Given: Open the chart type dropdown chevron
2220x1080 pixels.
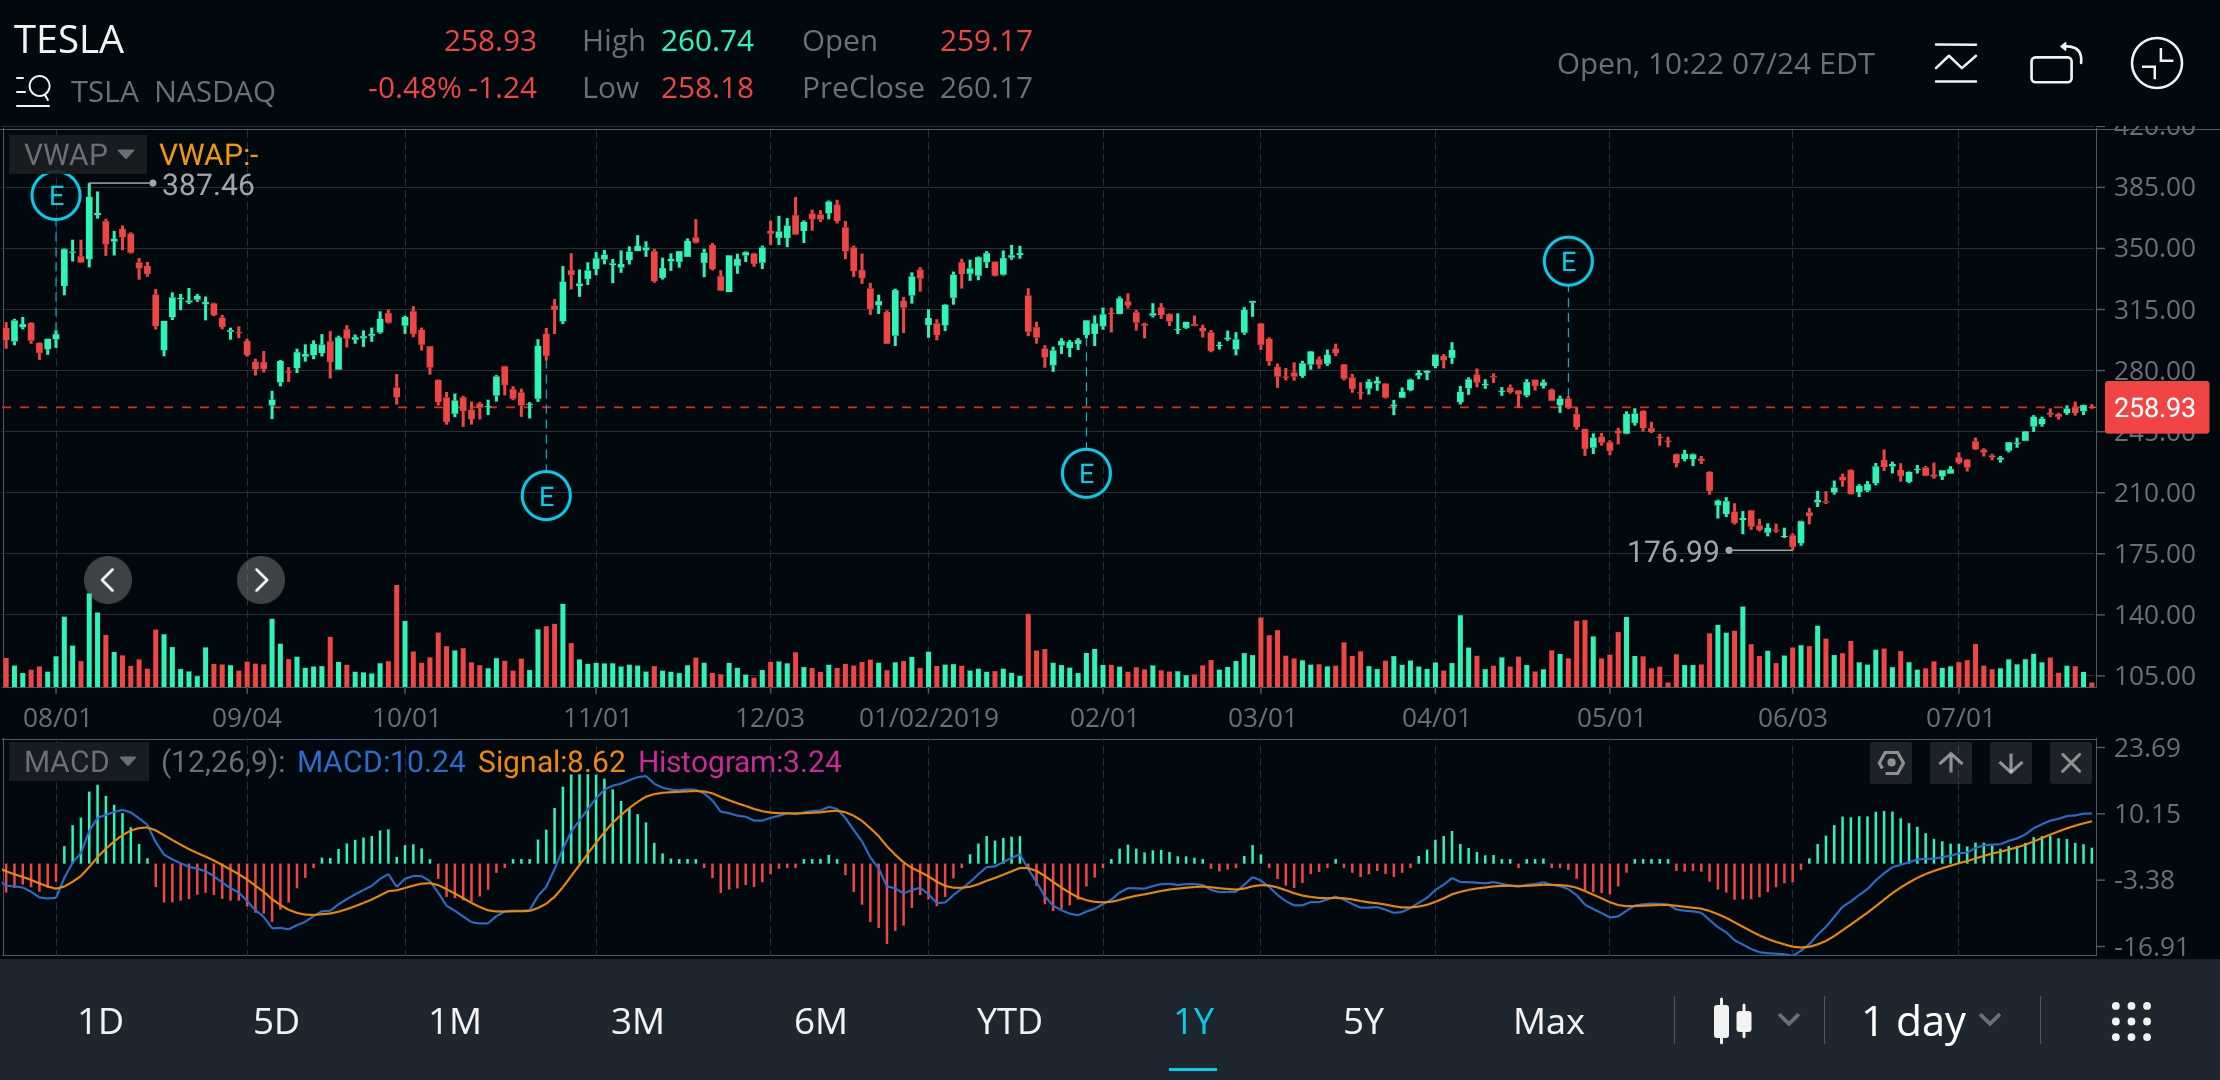Looking at the screenshot, I should (x=1789, y=1021).
